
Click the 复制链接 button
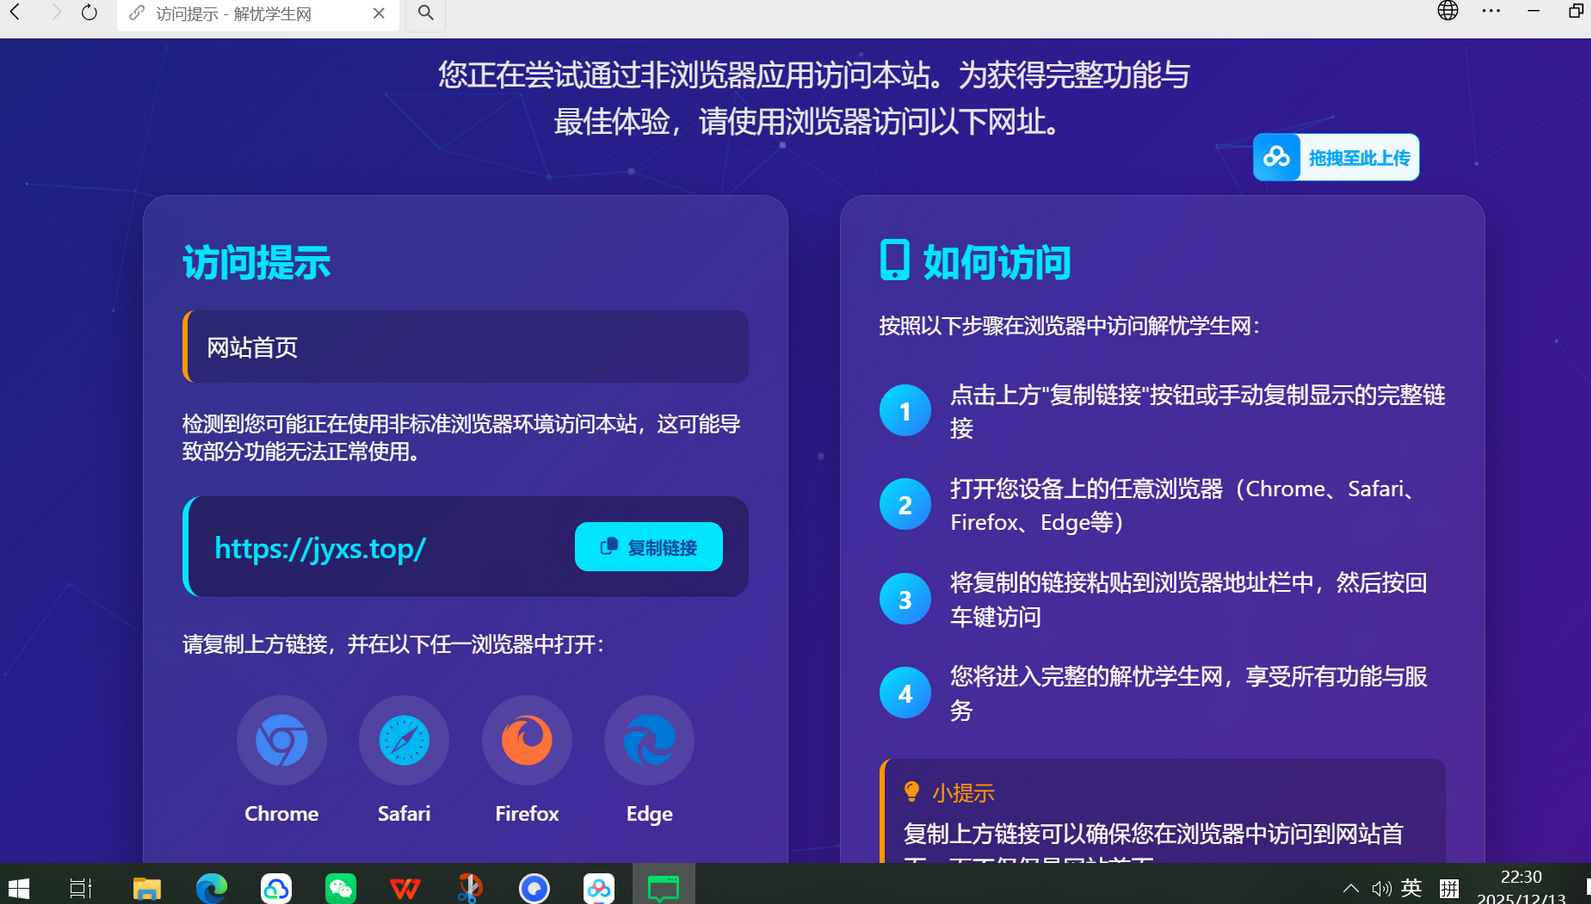tap(649, 547)
